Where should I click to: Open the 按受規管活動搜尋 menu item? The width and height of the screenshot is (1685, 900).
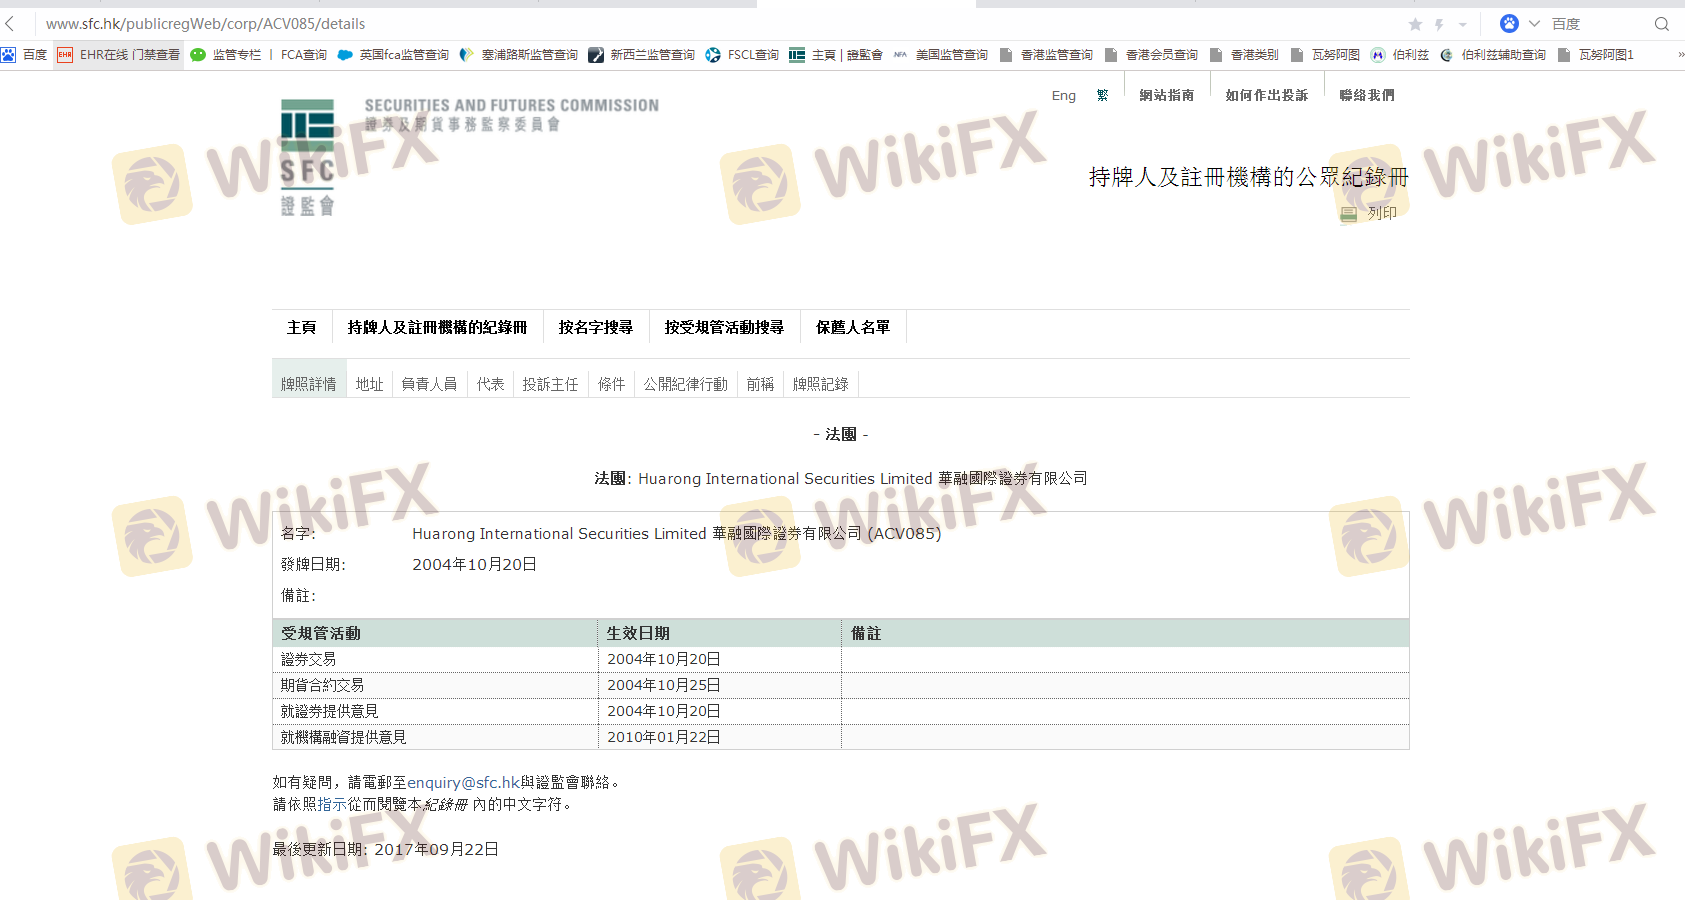click(724, 327)
